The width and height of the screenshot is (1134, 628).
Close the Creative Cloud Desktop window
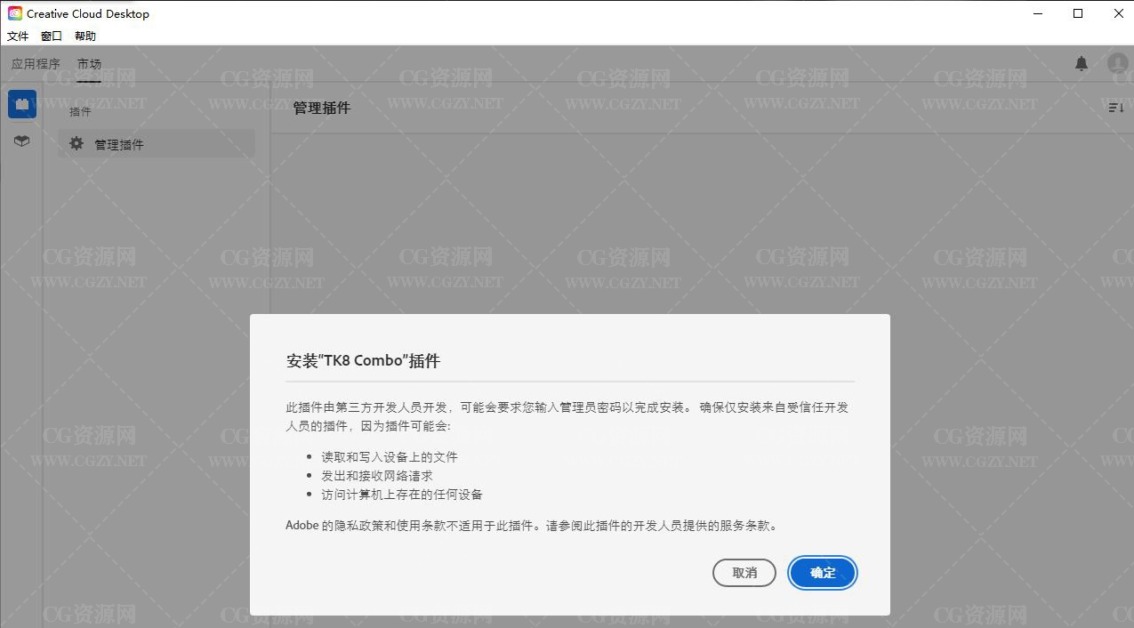[1117, 13]
